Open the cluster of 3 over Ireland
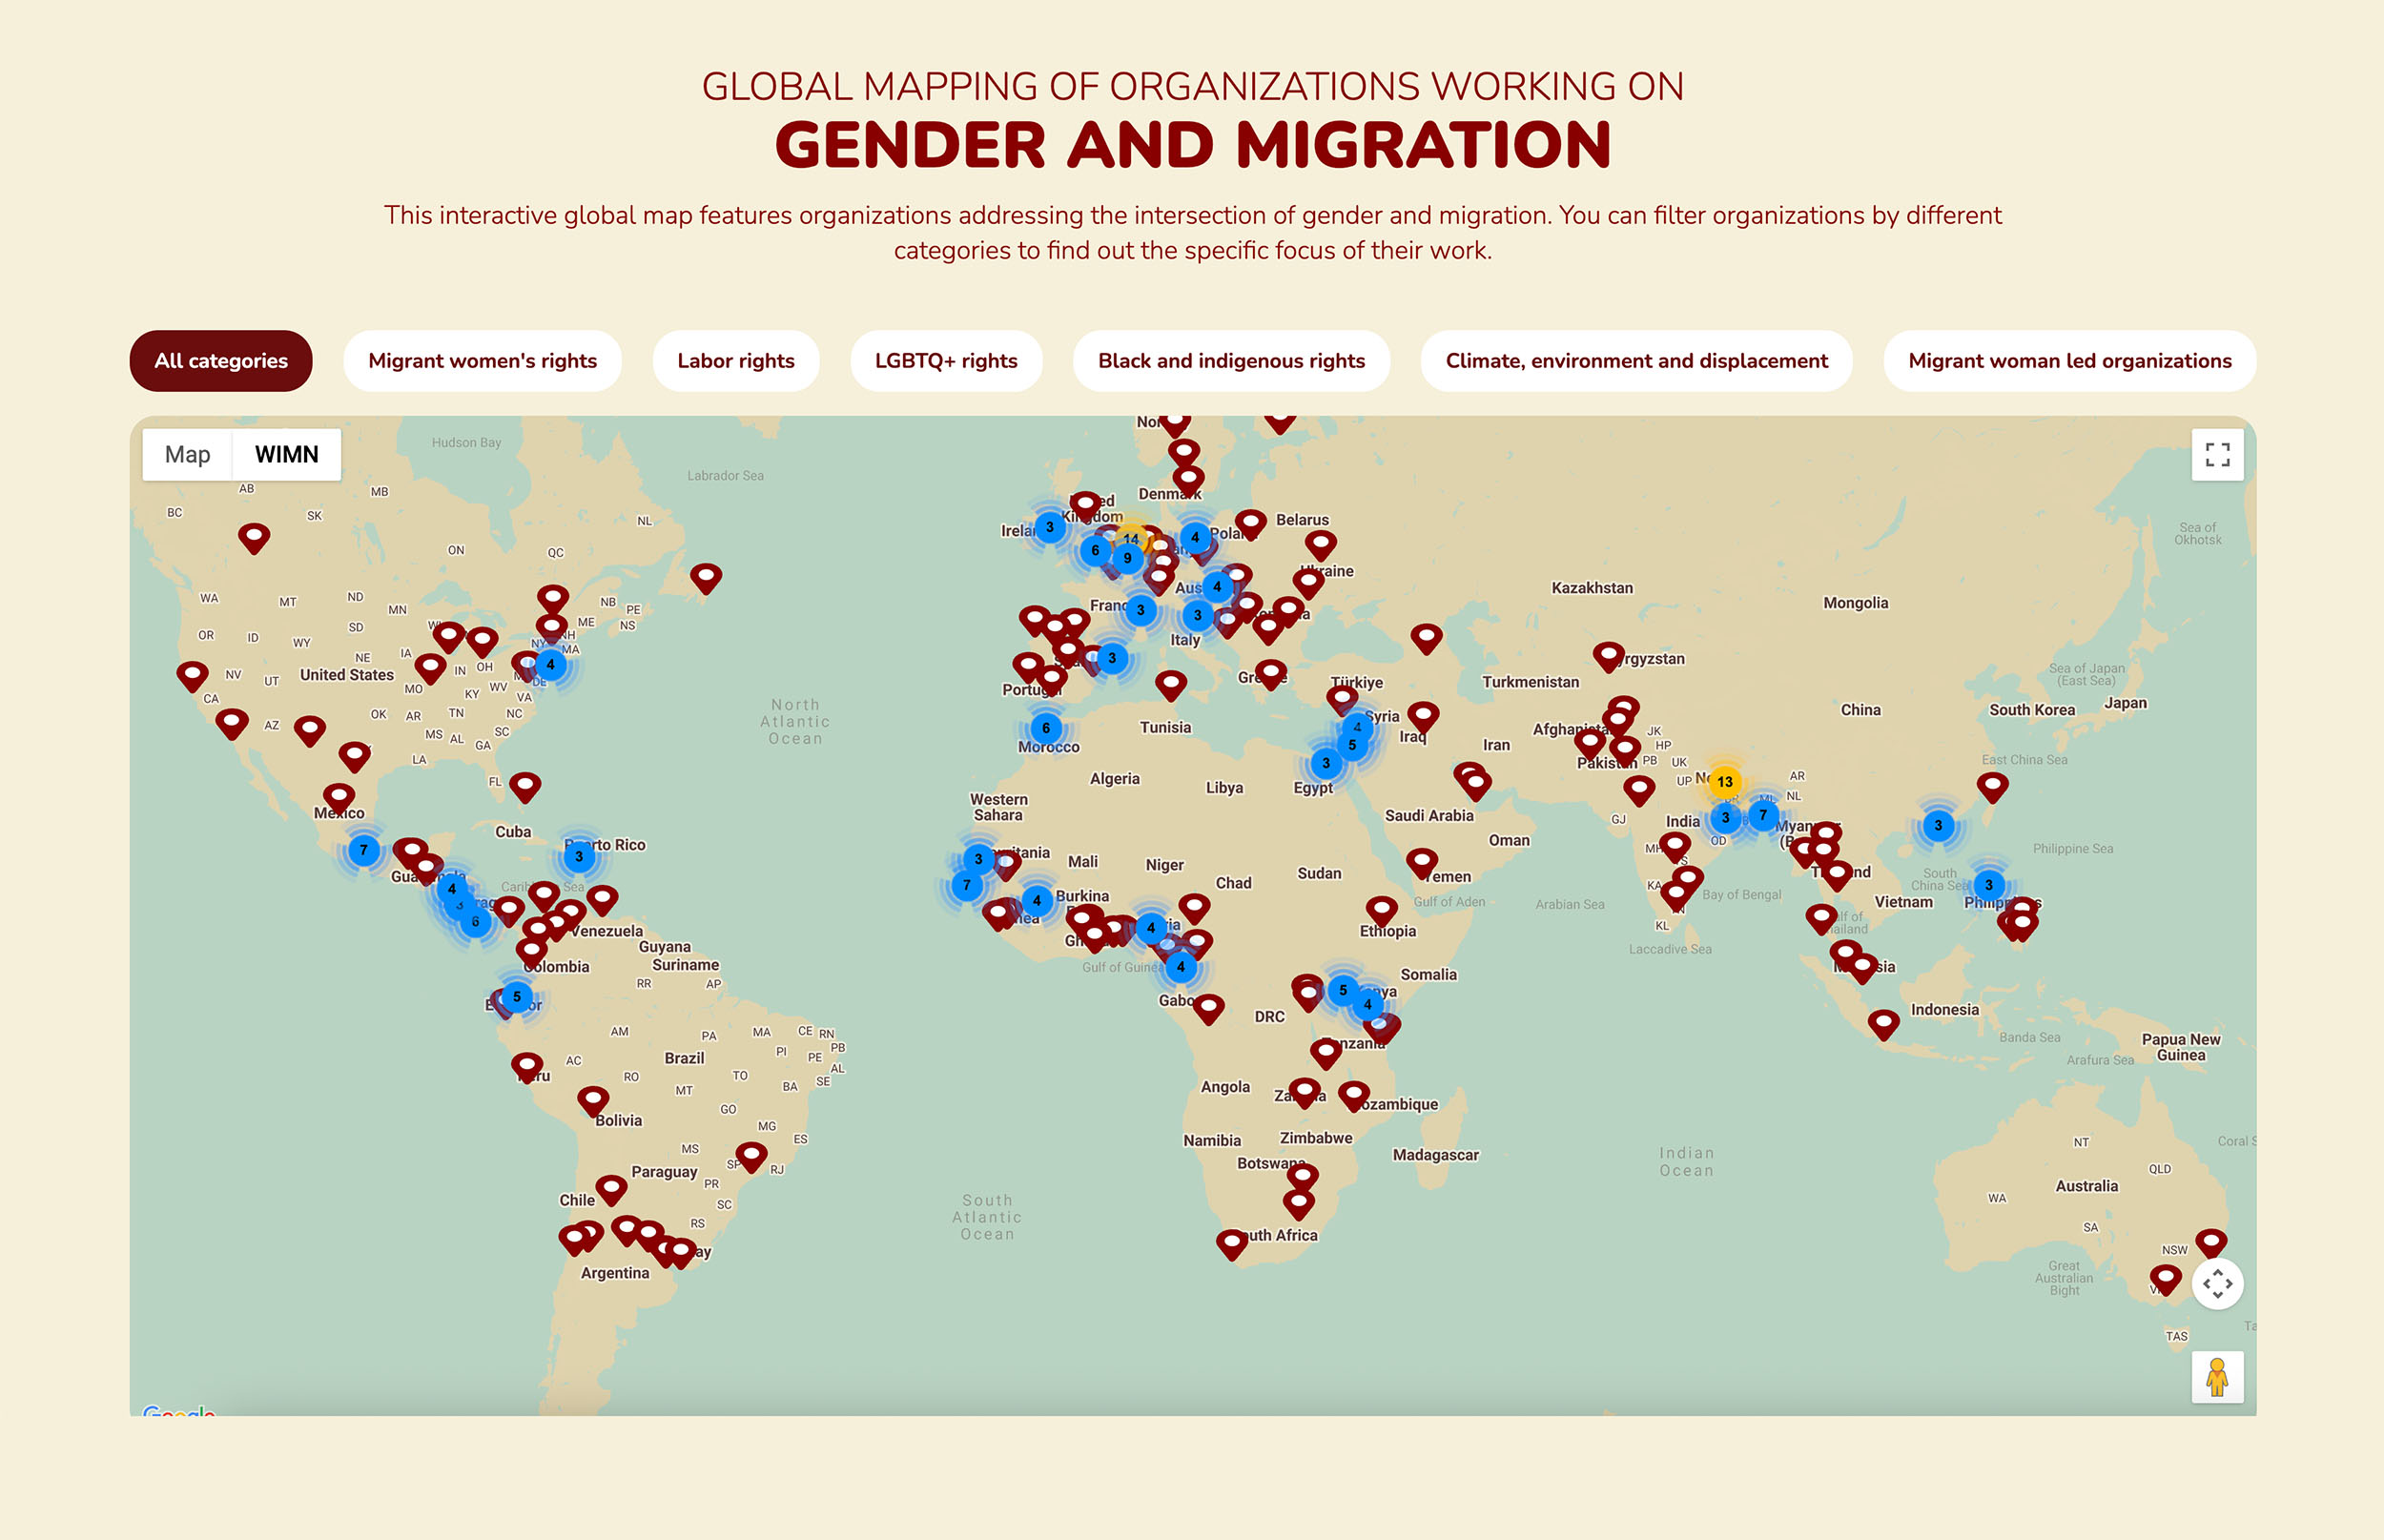The width and height of the screenshot is (2384, 1540). (x=1049, y=527)
